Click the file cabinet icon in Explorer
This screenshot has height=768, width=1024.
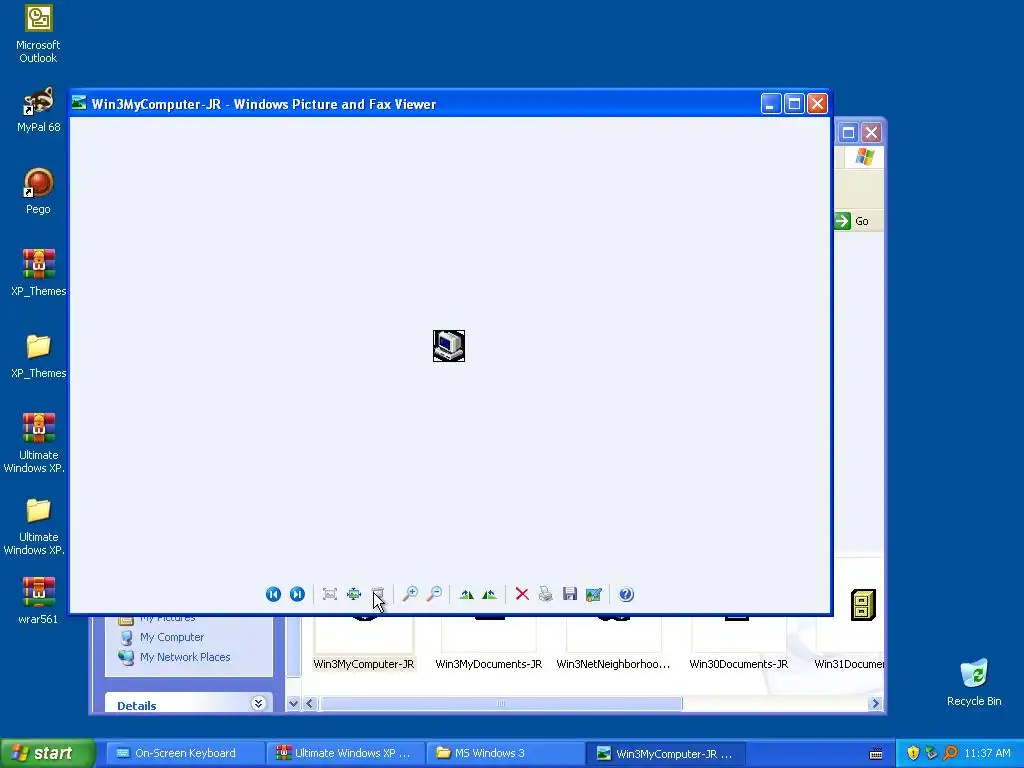pos(863,605)
